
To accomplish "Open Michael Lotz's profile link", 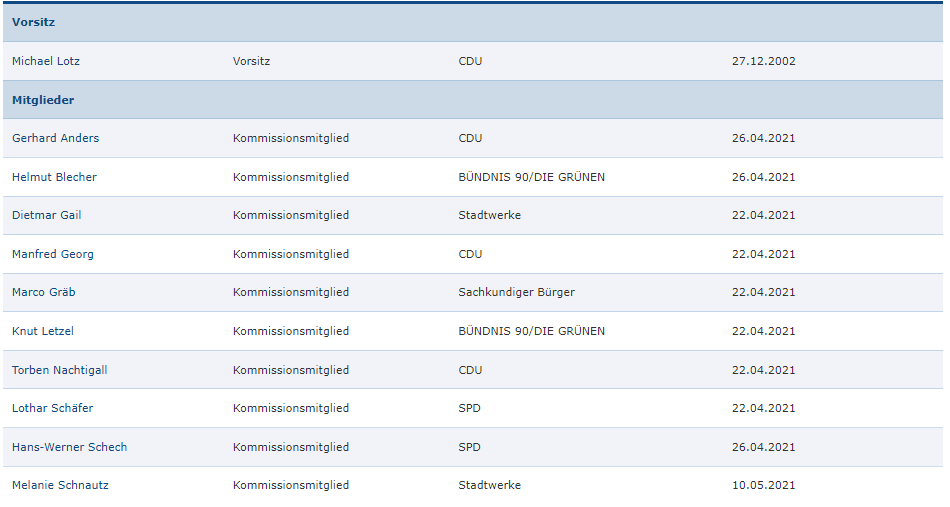I will click(46, 61).
